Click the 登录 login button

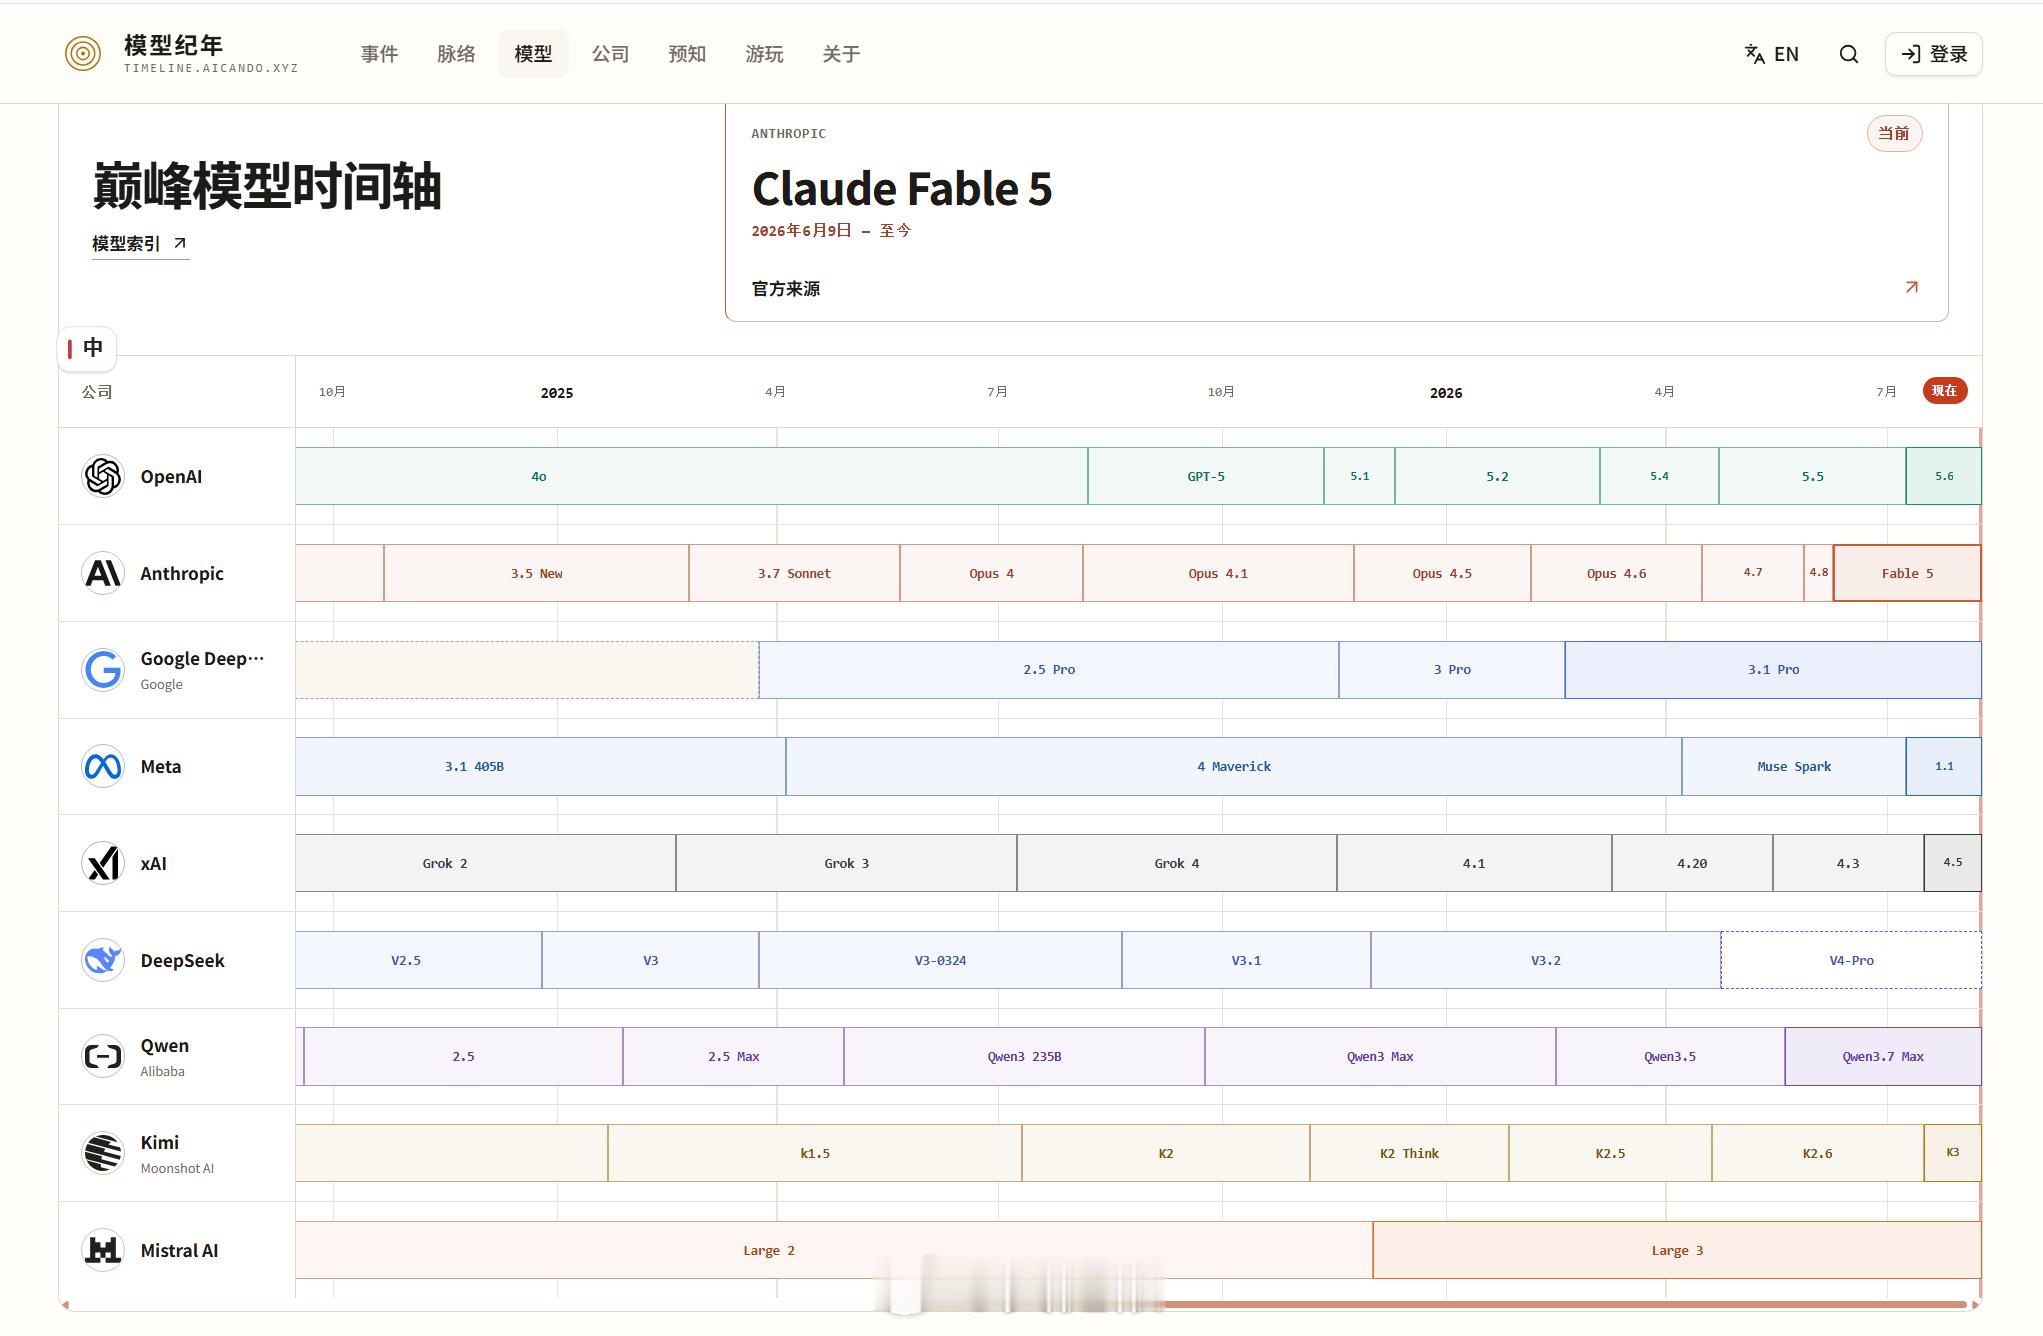click(x=1934, y=54)
